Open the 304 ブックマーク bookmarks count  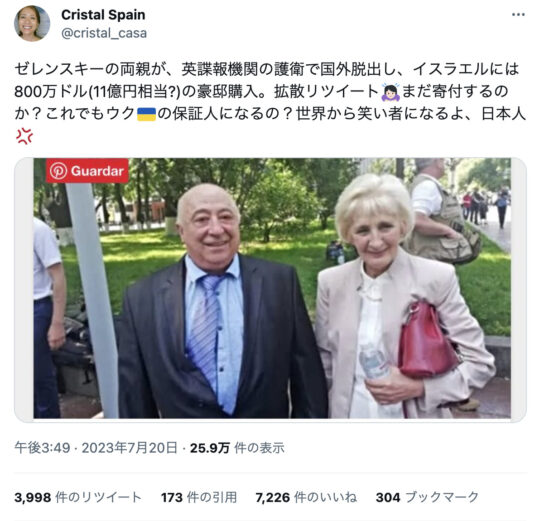coord(427,497)
